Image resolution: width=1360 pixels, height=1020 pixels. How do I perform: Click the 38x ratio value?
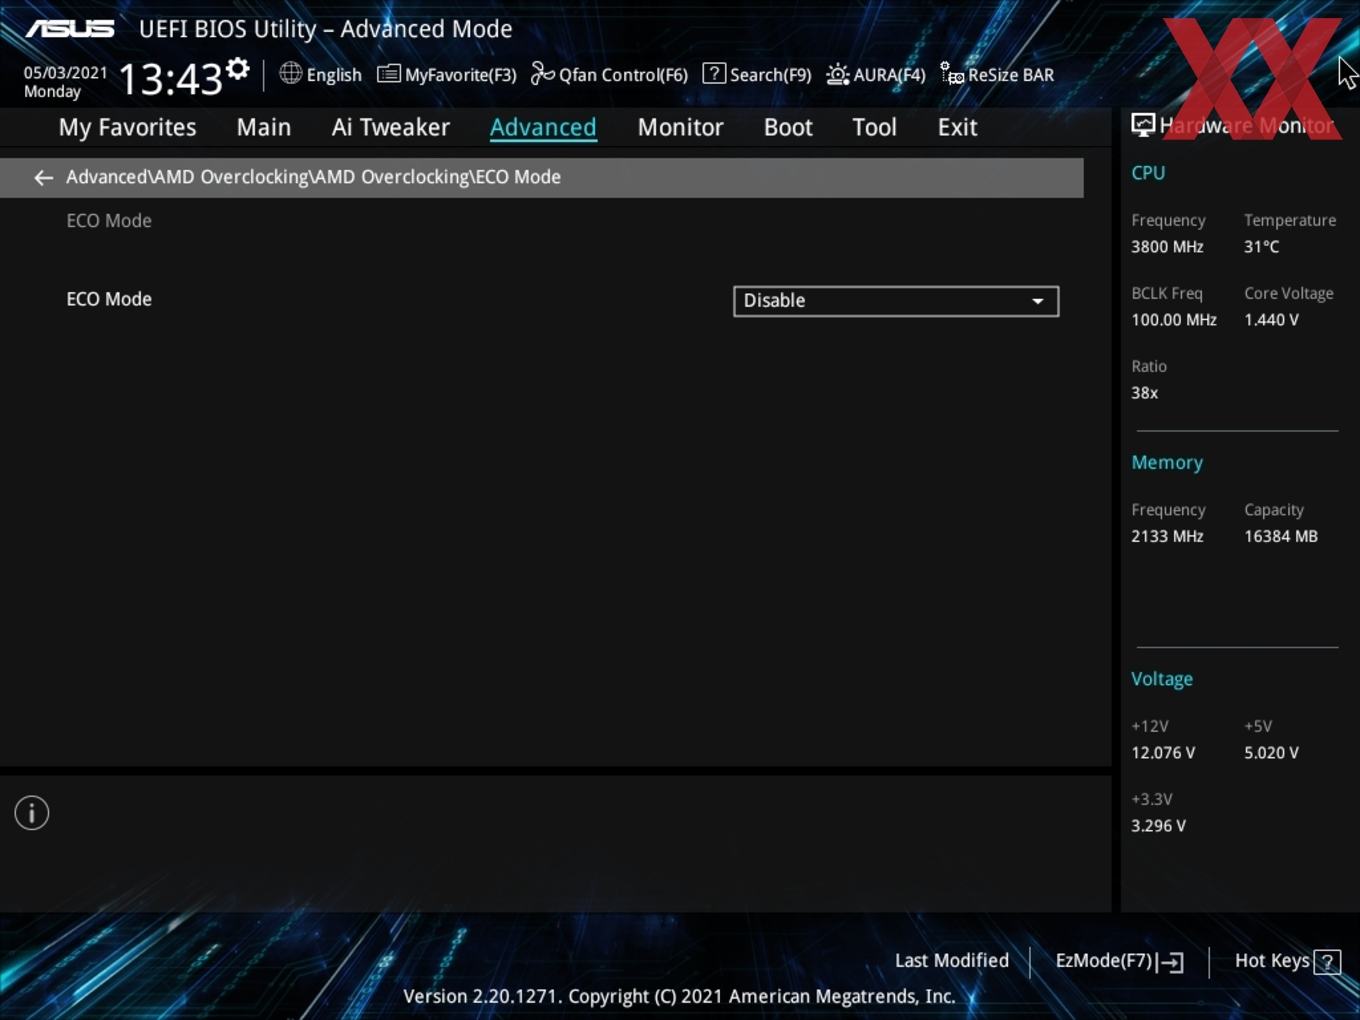[x=1144, y=393]
